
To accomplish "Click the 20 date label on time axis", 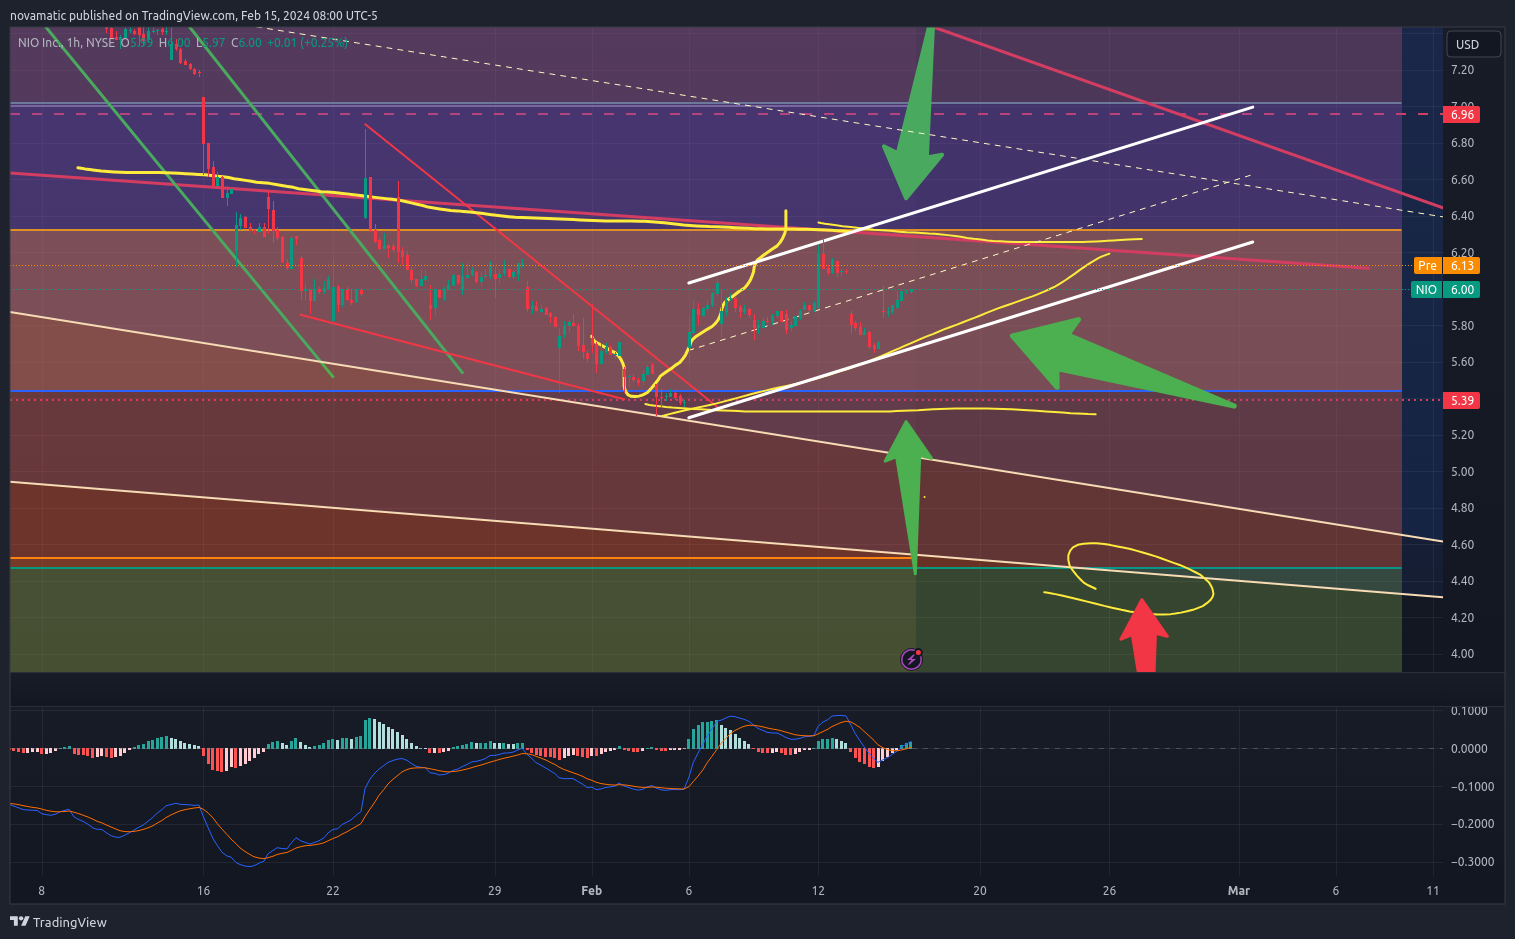I will [x=980, y=890].
